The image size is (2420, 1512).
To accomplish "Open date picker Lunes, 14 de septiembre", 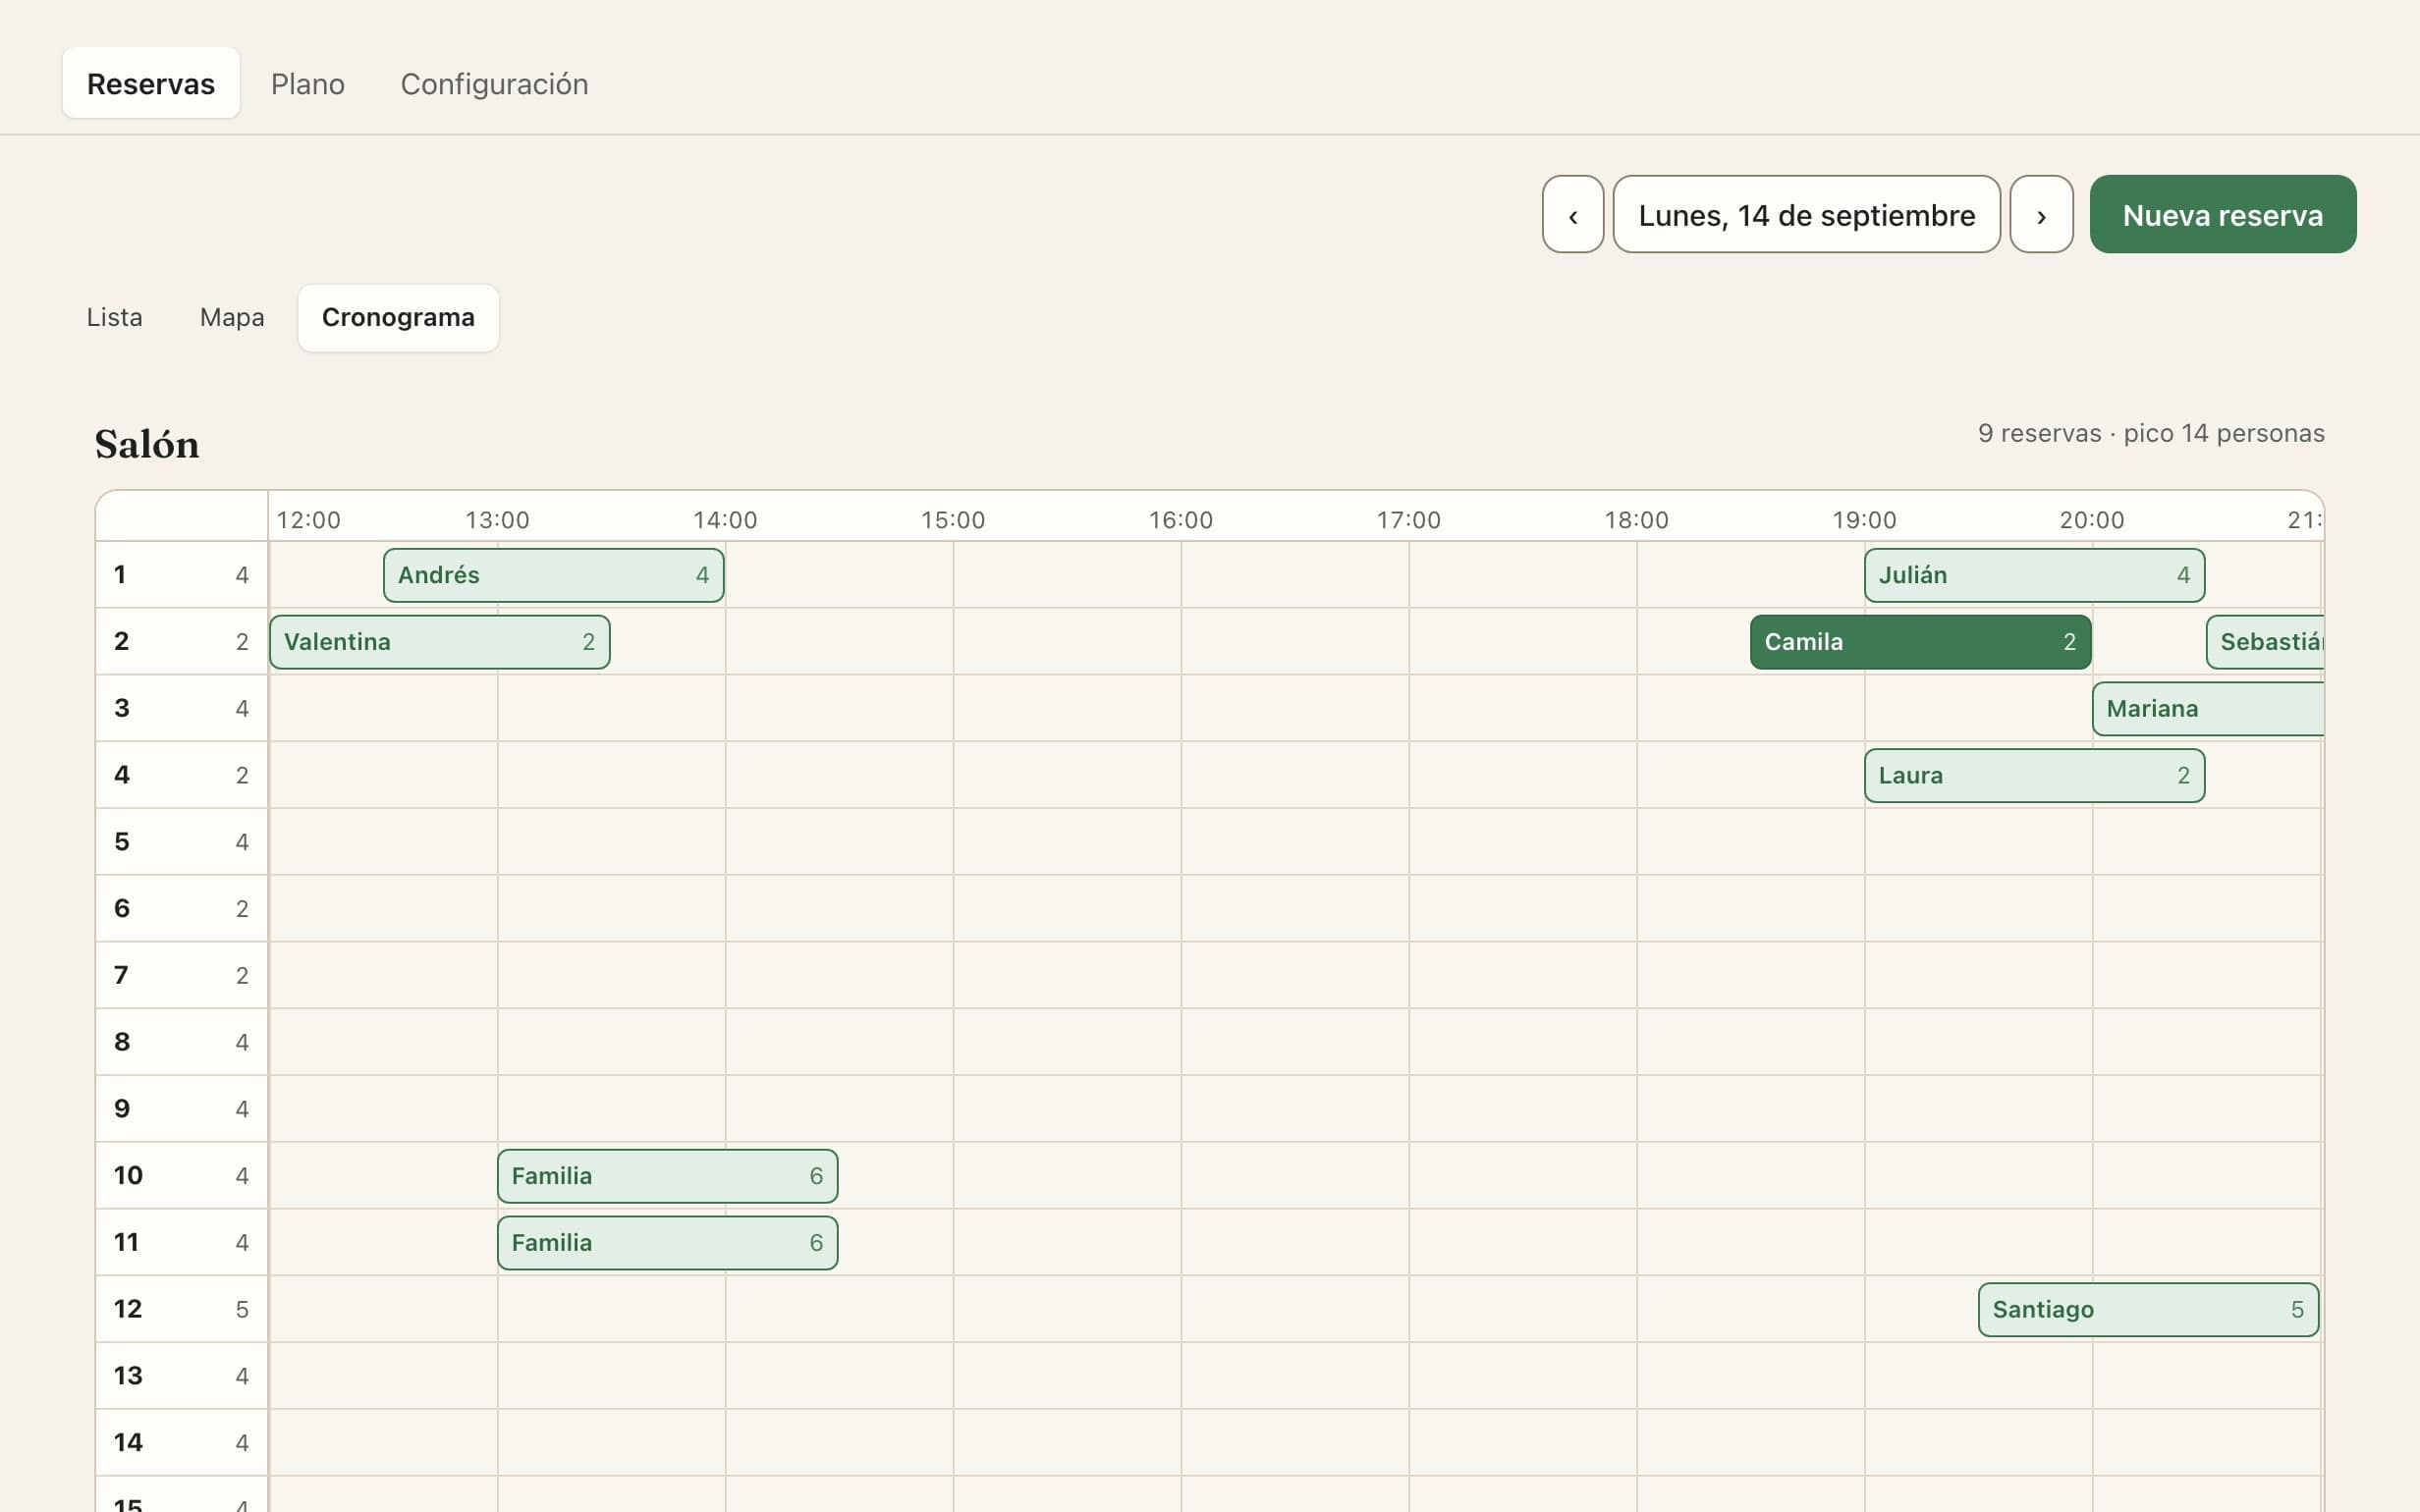I will click(1806, 214).
